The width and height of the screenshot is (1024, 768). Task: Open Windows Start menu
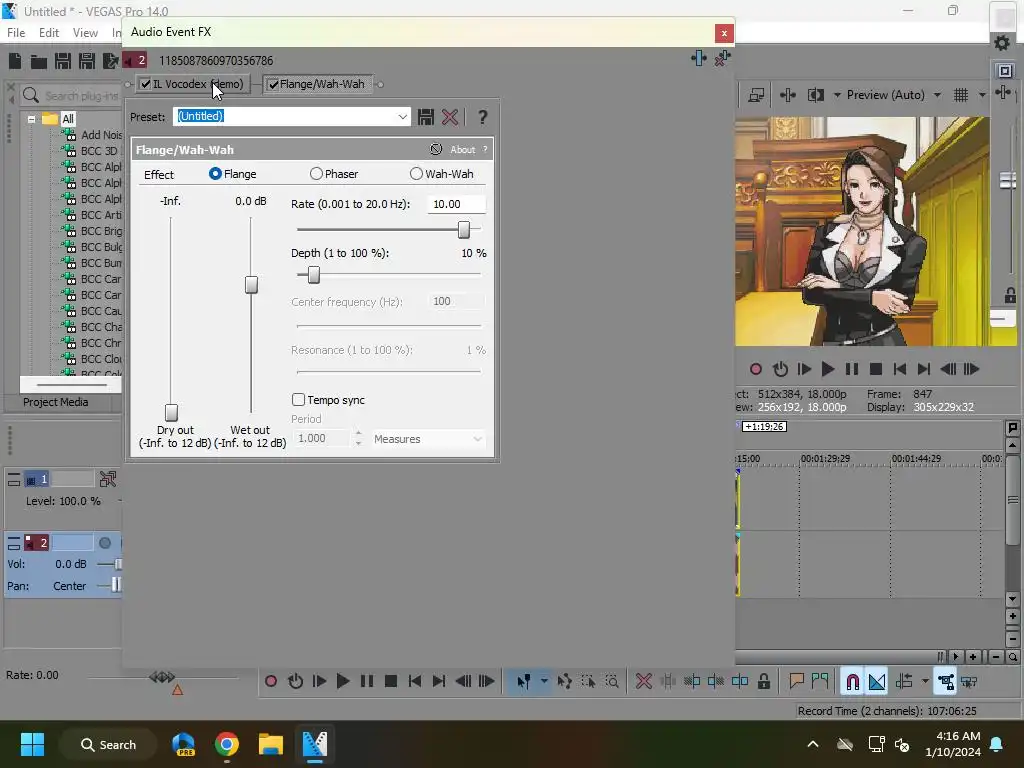32,744
